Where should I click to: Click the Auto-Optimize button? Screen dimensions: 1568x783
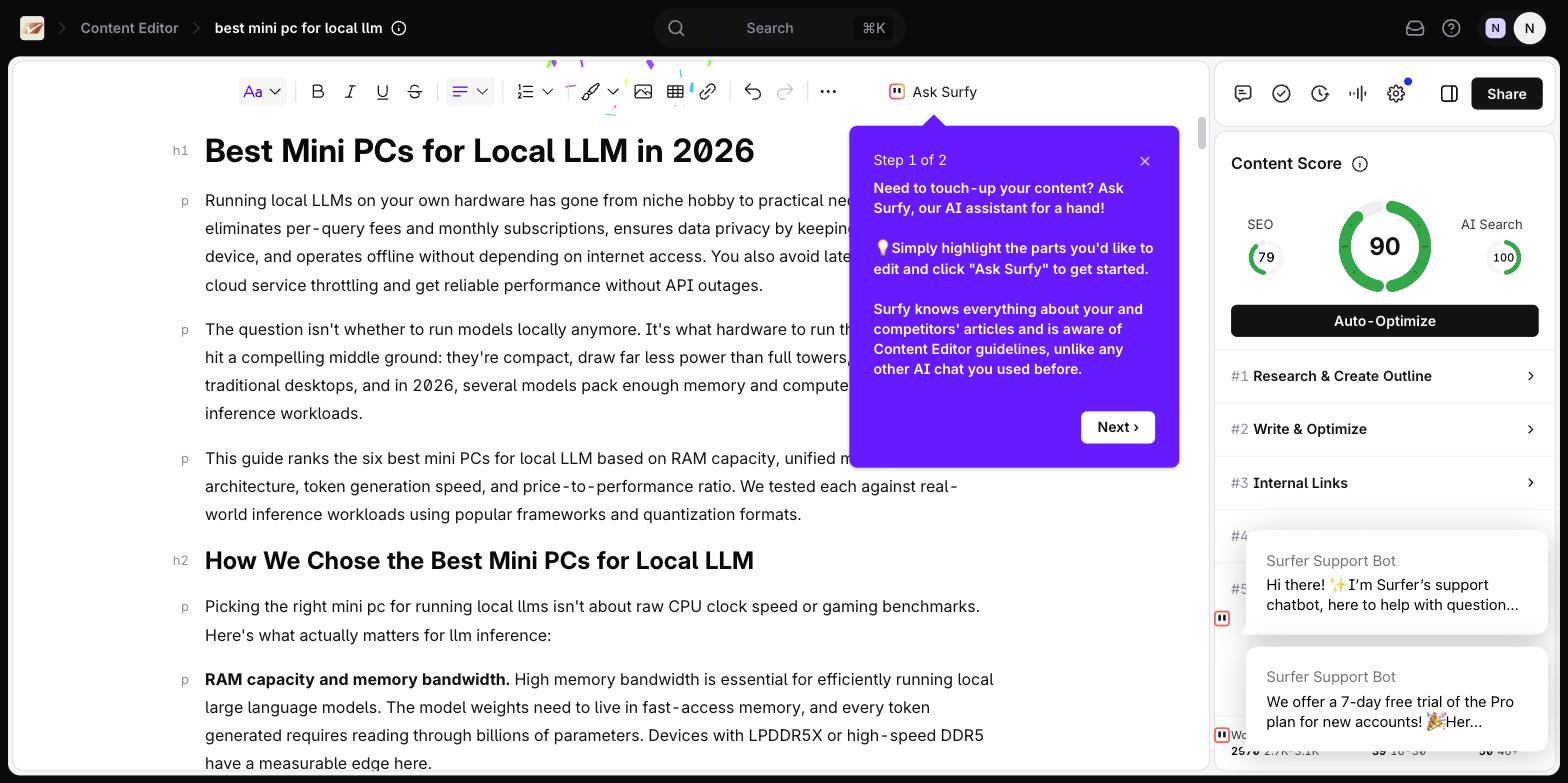1384,321
